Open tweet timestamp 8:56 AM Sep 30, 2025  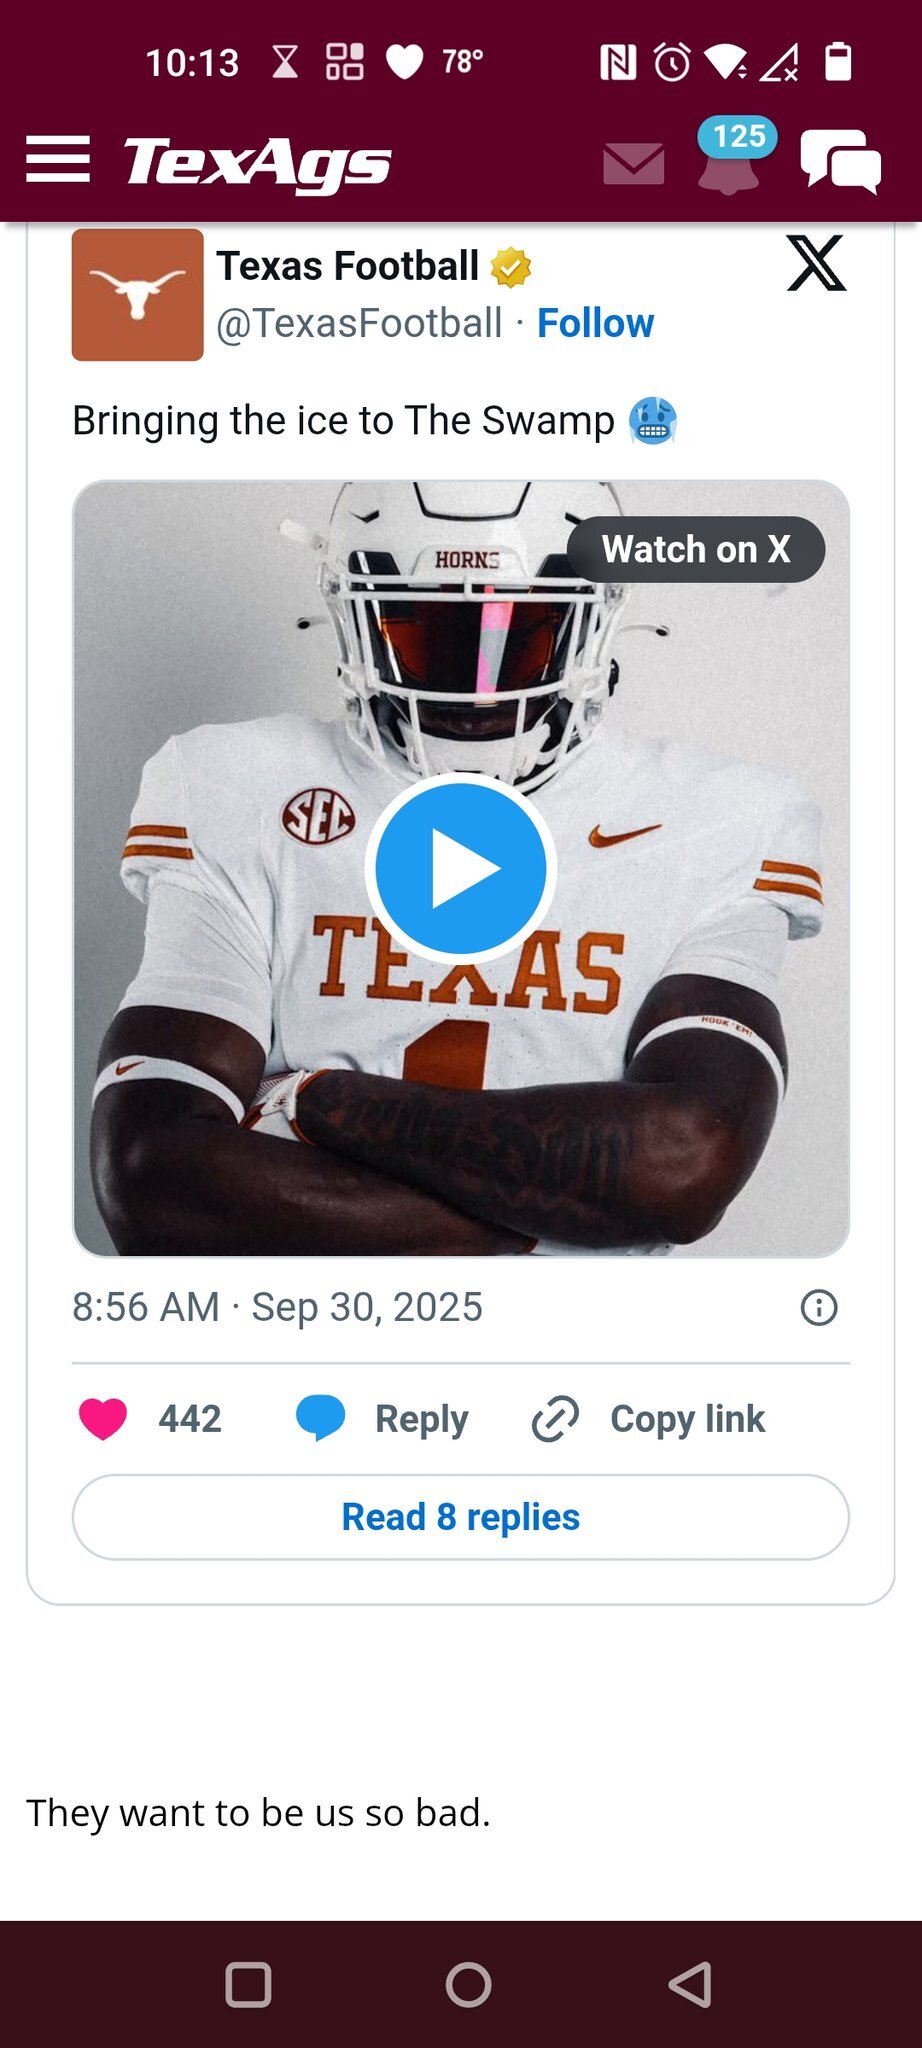click(277, 1307)
